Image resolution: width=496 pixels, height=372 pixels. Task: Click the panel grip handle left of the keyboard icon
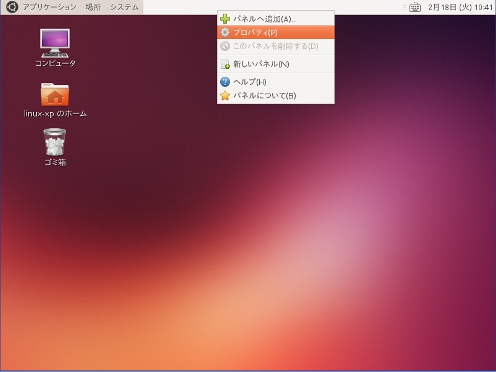point(404,7)
